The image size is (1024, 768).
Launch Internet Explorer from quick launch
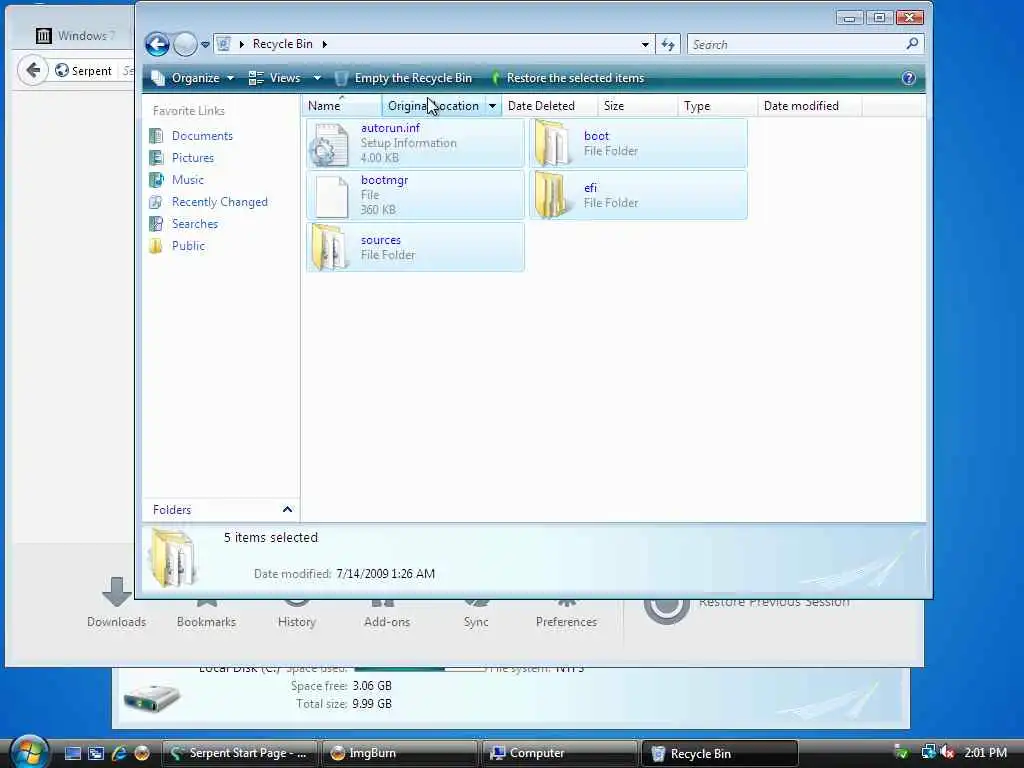click(x=119, y=753)
